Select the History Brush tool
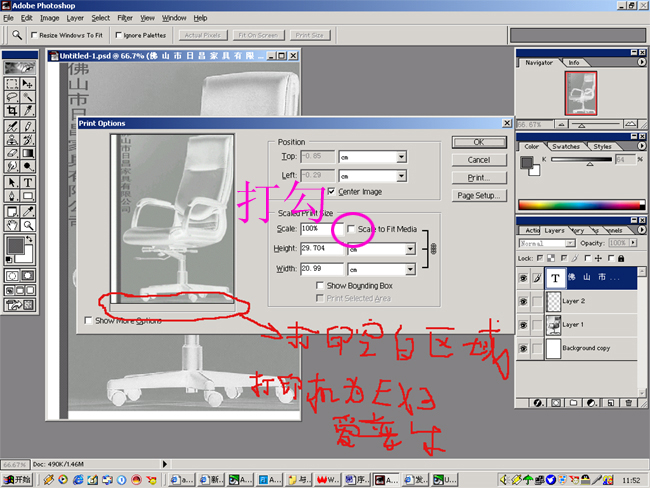Screen dimensions: 650x488 [28, 140]
